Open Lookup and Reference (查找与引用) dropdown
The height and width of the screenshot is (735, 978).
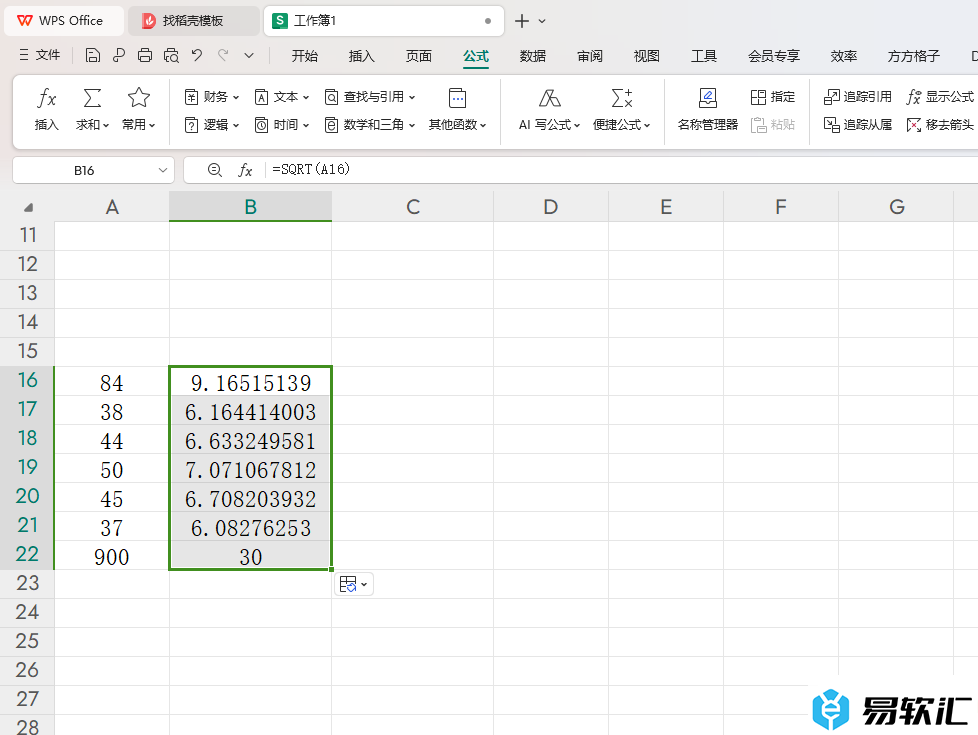pyautogui.click(x=370, y=97)
